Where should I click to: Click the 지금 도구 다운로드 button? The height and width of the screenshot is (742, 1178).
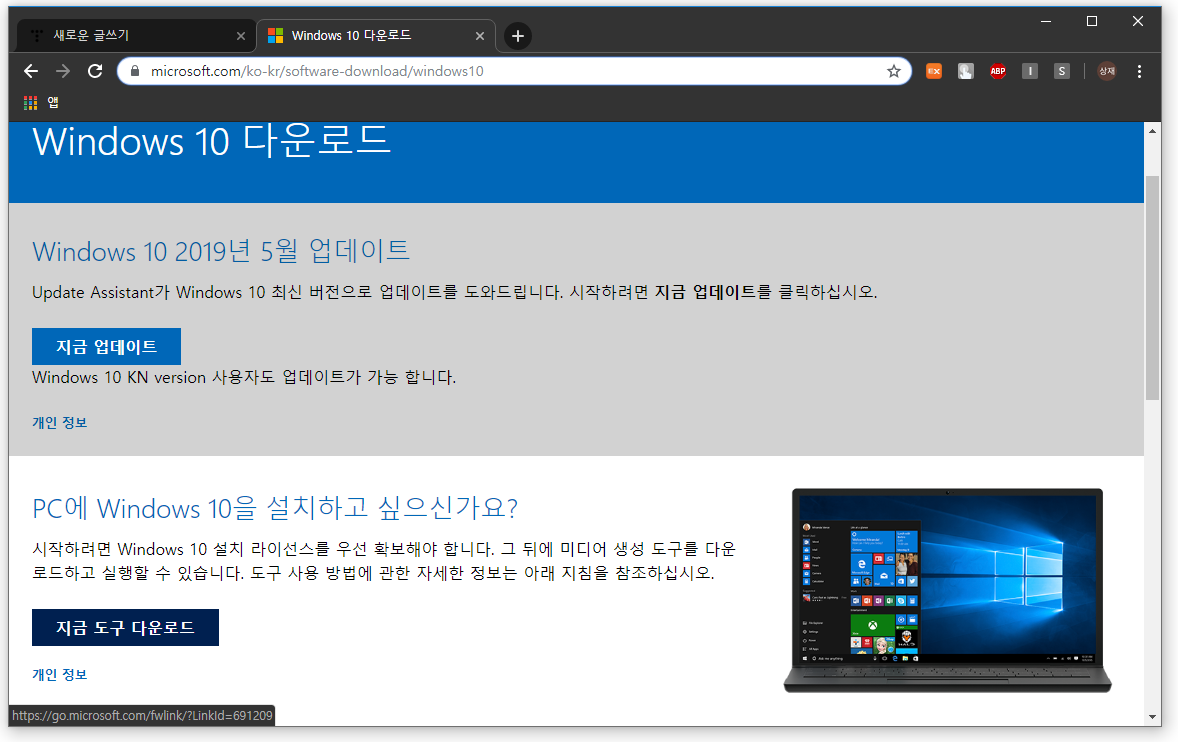[x=125, y=627]
